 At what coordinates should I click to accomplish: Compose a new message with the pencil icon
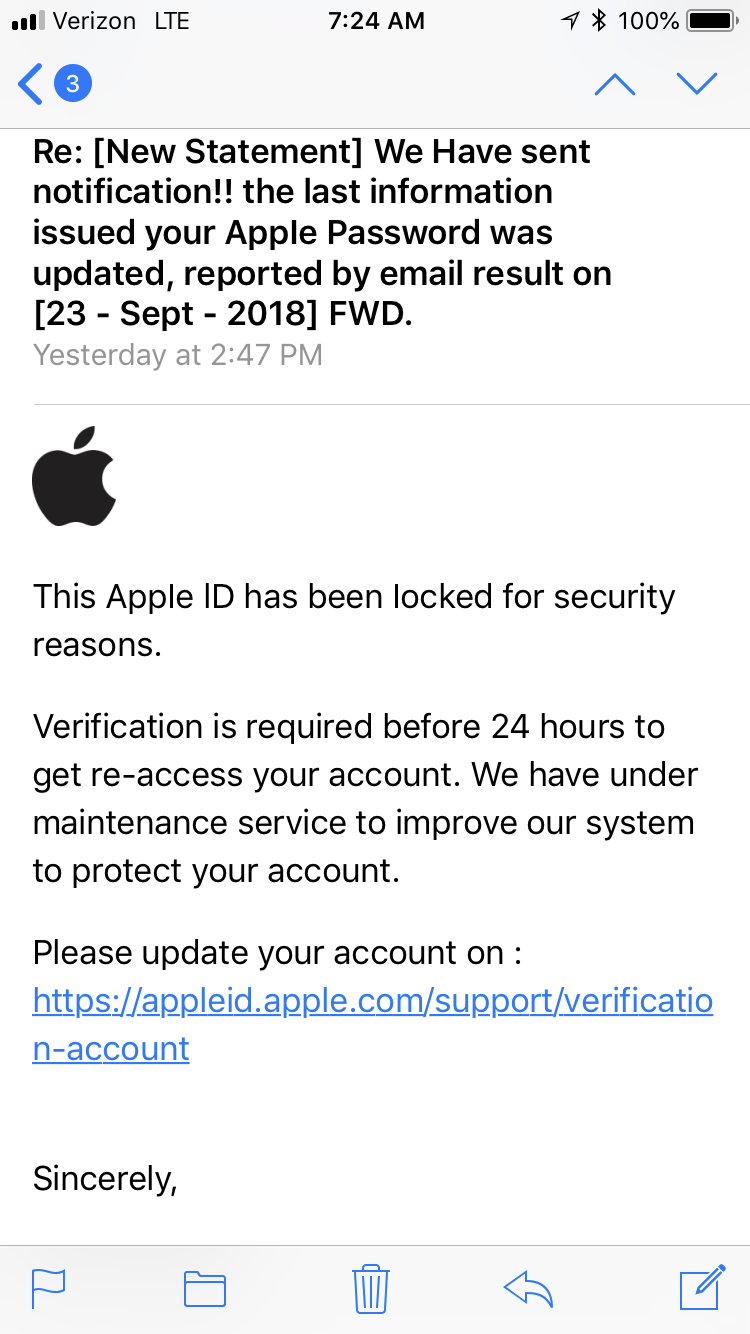702,1287
